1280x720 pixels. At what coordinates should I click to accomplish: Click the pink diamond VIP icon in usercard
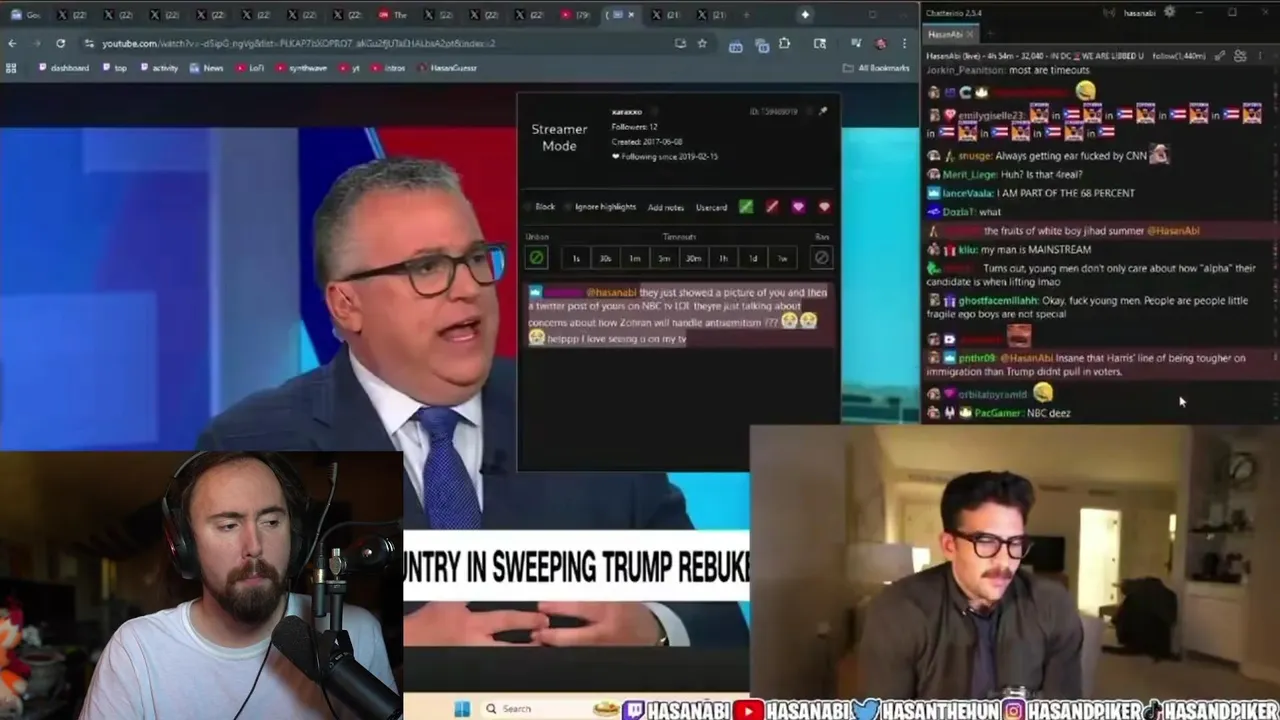pyautogui.click(x=798, y=207)
